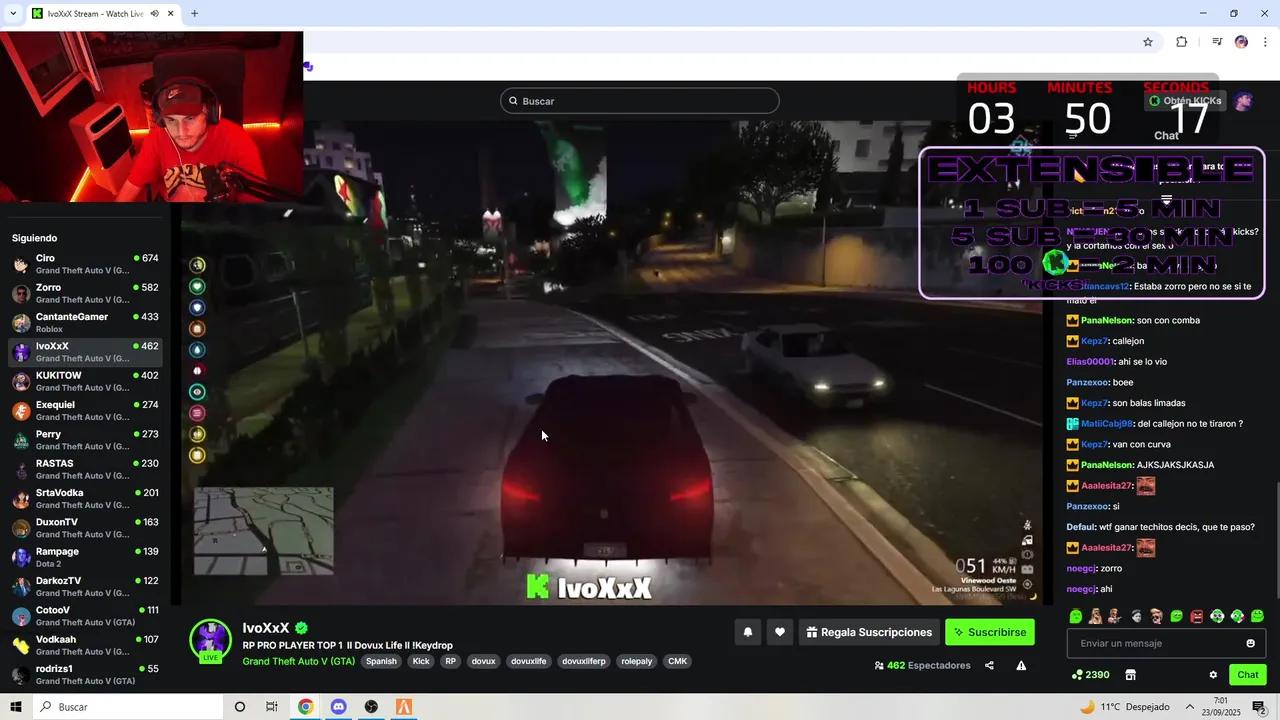Viewport: 1280px width, 720px height.
Task: Click the red angry emote in quick emotes
Action: [x=1197, y=616]
